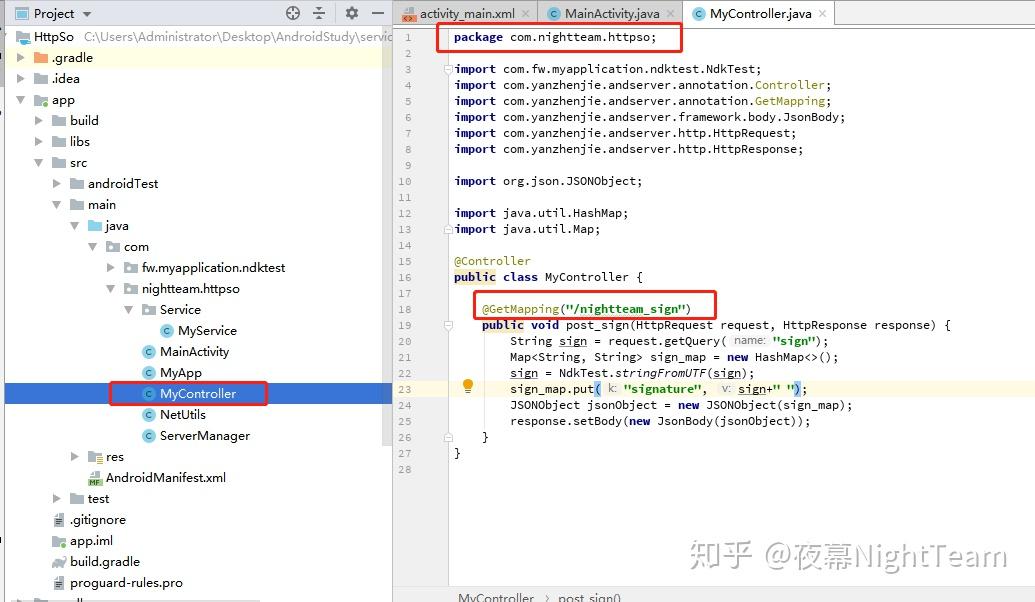Collapse the nightteam.httpso package
Screen dimensions: 1035x602
[111, 288]
